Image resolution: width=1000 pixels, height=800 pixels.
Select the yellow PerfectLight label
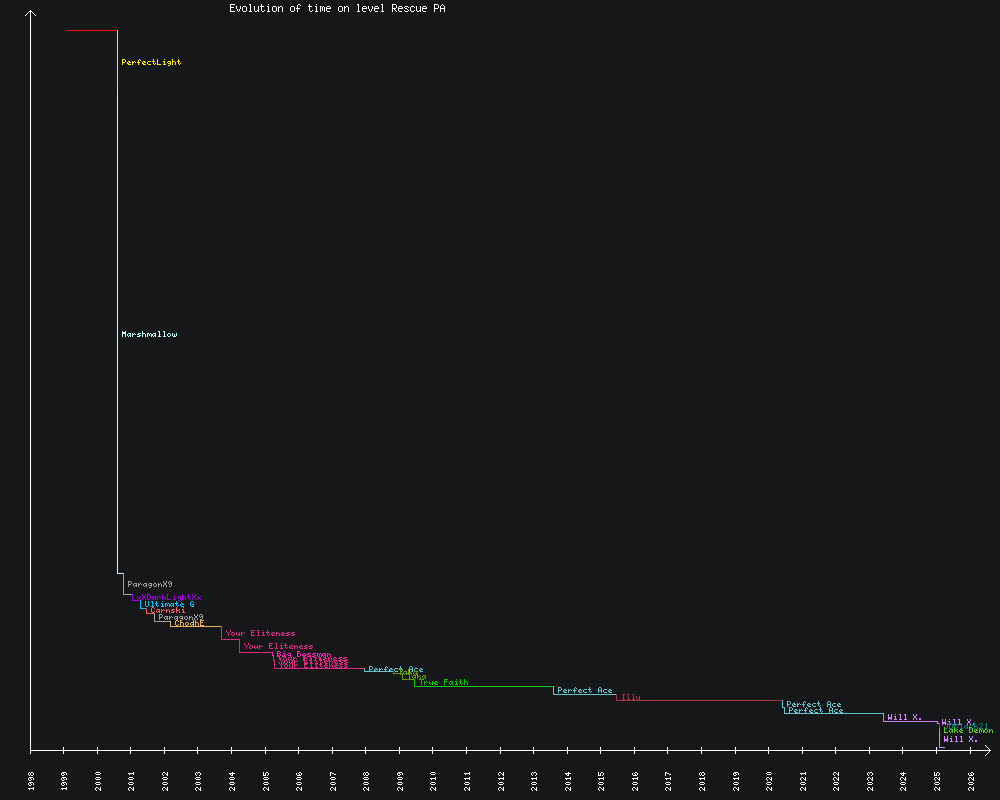click(x=151, y=62)
